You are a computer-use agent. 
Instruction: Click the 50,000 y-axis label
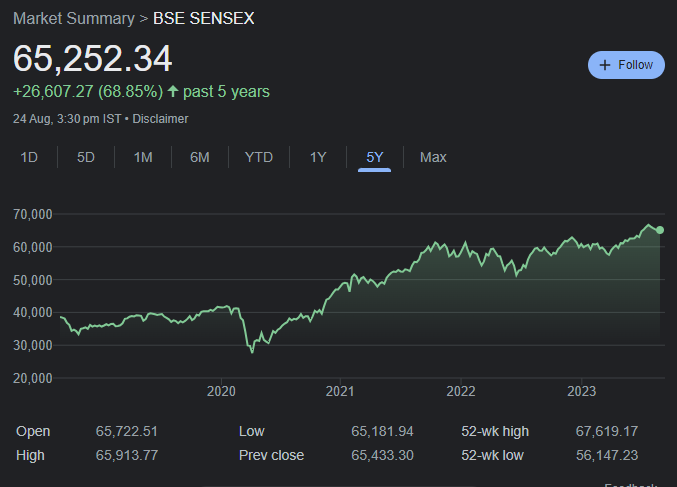coord(33,280)
